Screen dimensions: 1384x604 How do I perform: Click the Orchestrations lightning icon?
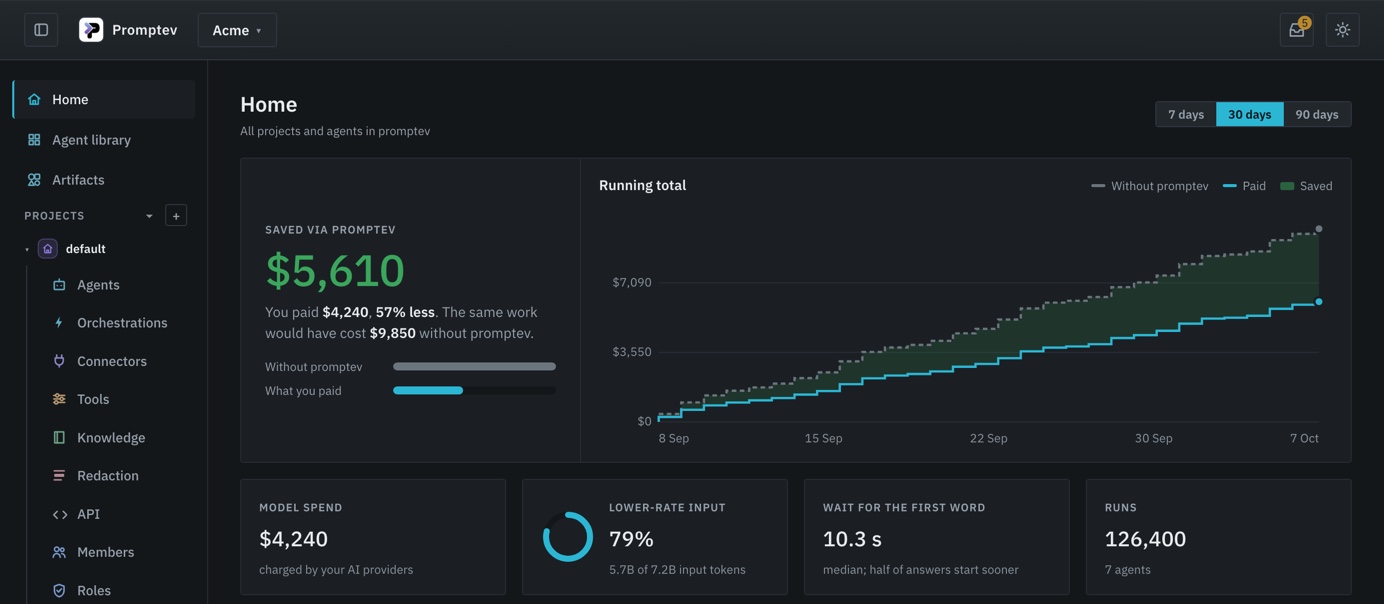(x=59, y=323)
